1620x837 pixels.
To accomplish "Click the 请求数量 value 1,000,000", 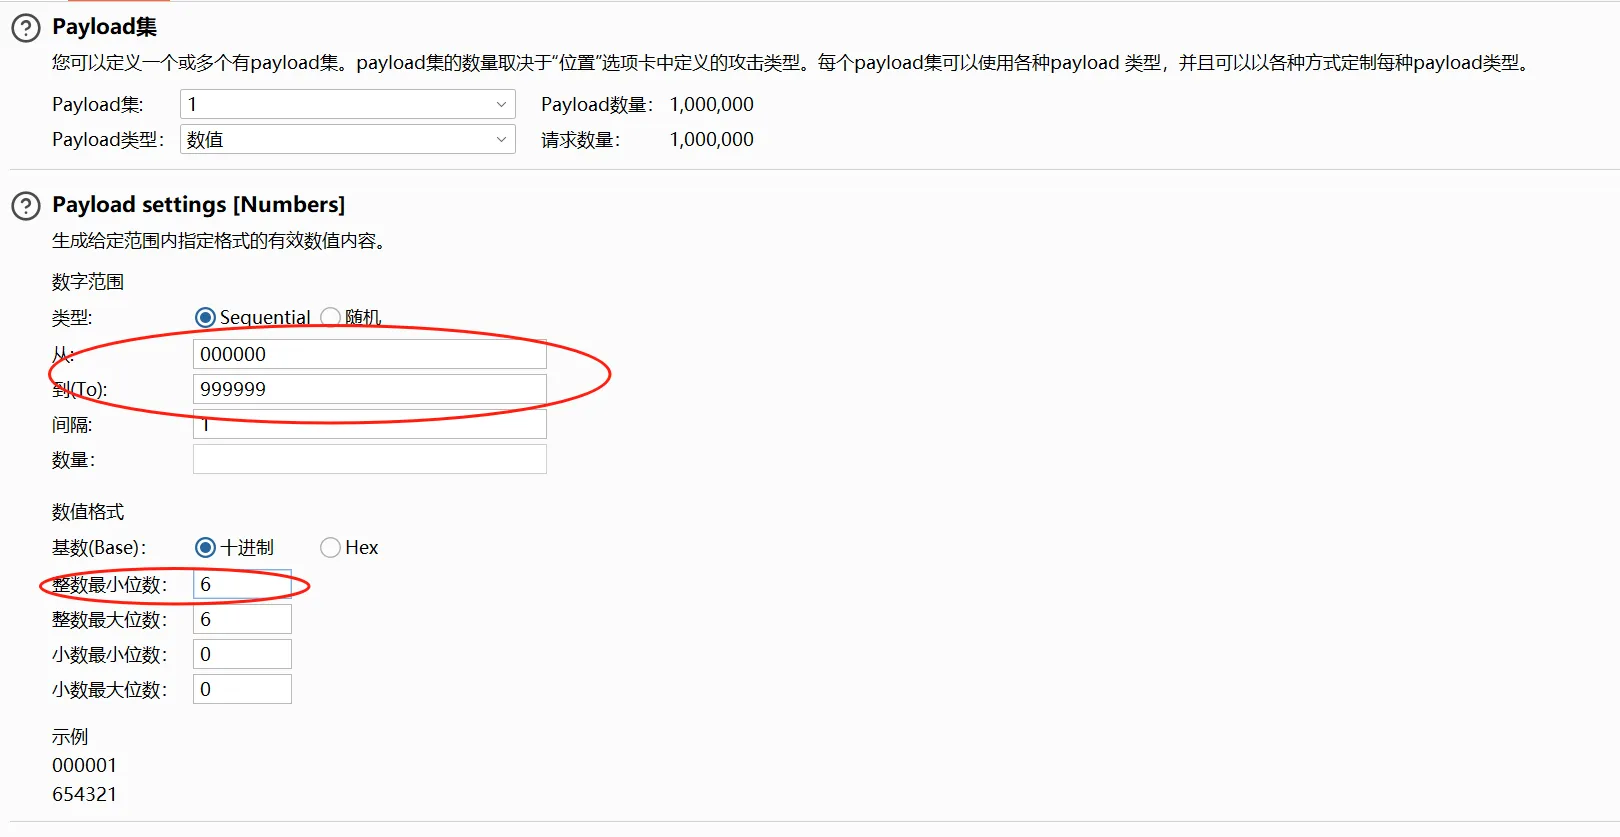I will (711, 139).
